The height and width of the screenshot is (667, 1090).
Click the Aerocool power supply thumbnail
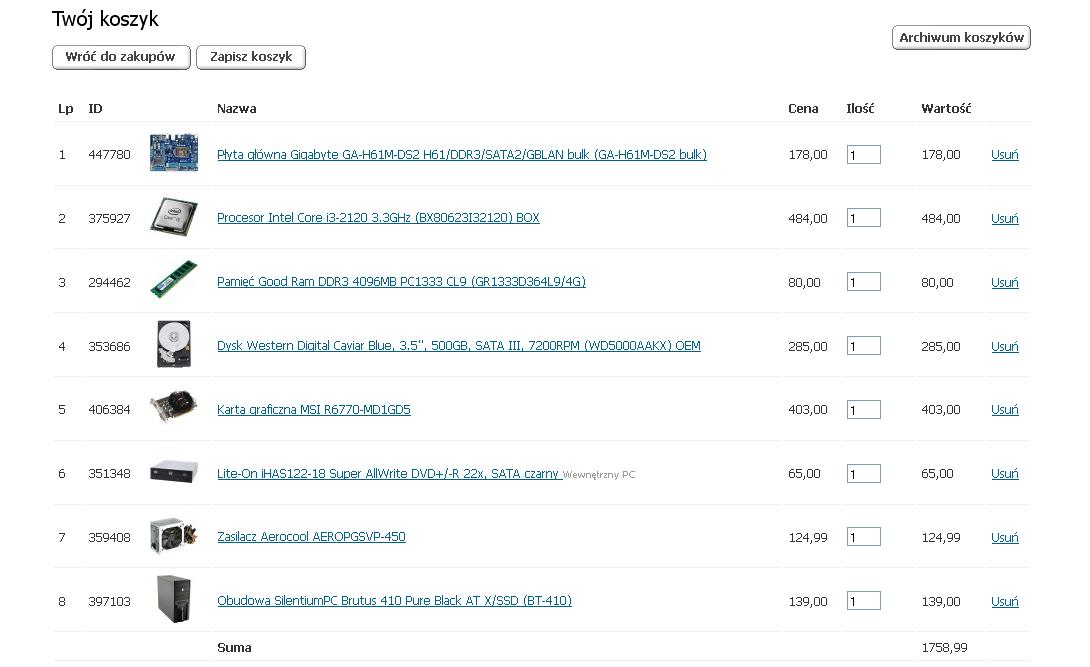tap(174, 535)
